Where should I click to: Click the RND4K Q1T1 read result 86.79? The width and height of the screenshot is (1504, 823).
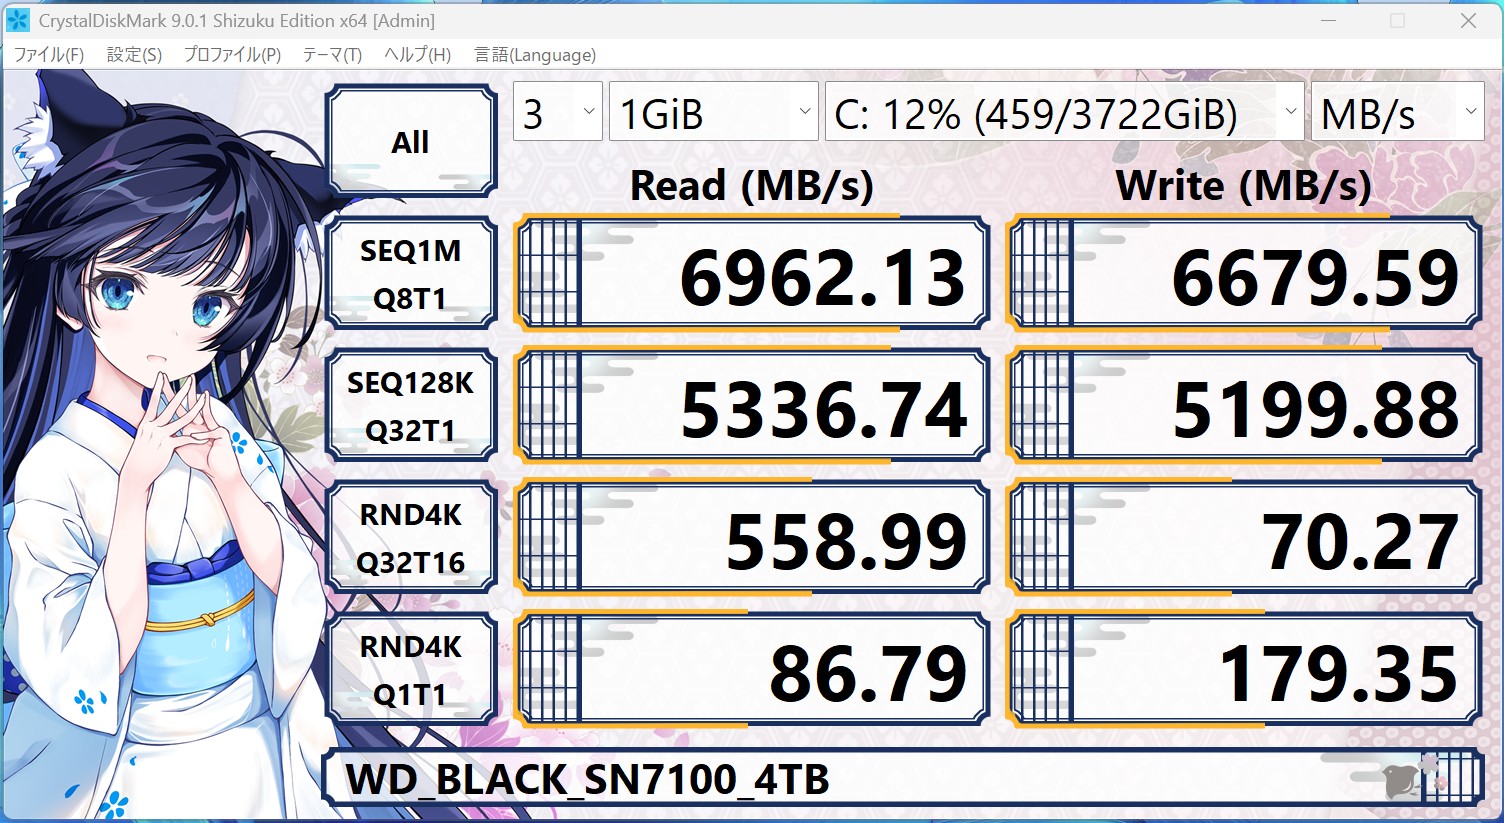(x=752, y=669)
